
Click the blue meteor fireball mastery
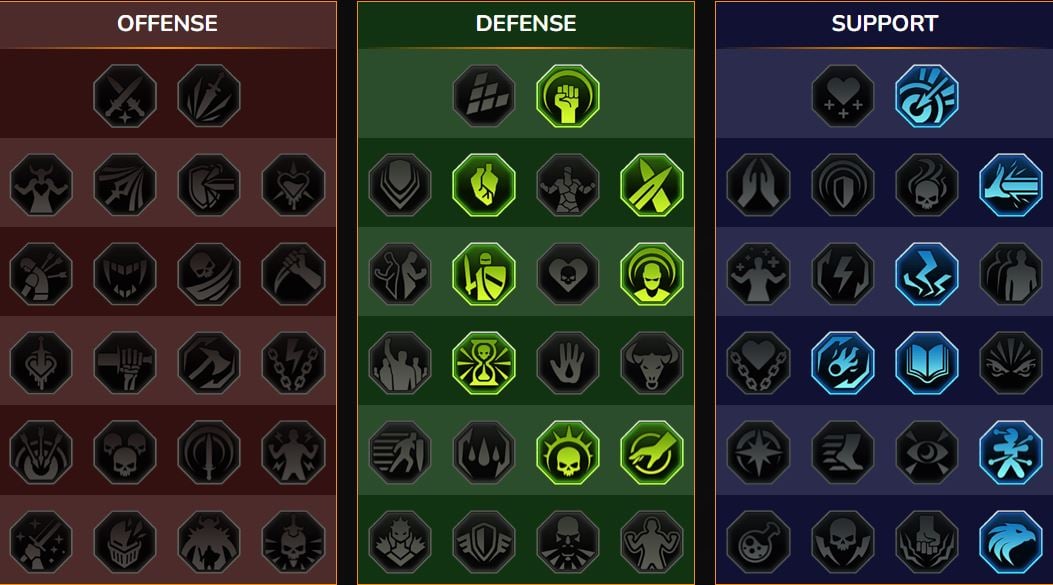[843, 363]
